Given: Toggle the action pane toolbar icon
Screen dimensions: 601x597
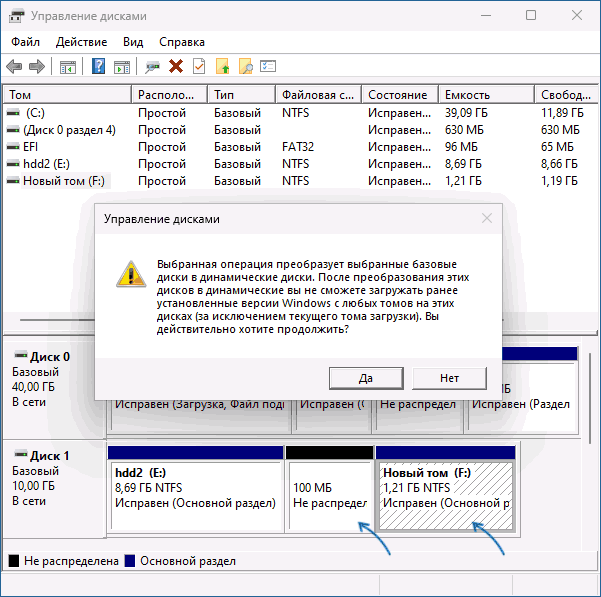Looking at the screenshot, I should pyautogui.click(x=122, y=67).
